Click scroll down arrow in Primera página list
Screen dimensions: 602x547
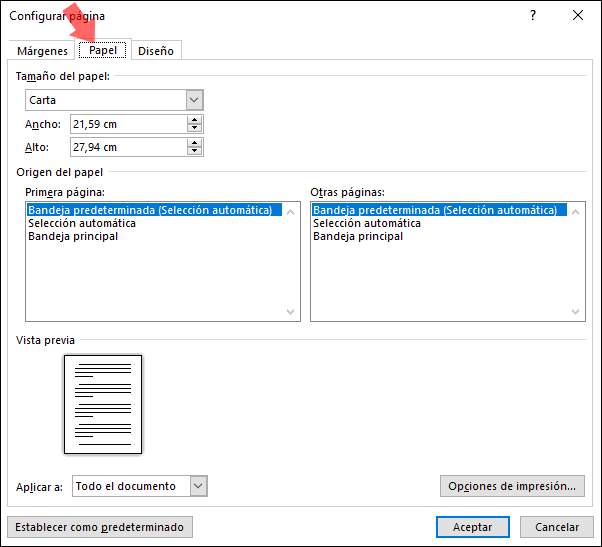click(x=291, y=311)
